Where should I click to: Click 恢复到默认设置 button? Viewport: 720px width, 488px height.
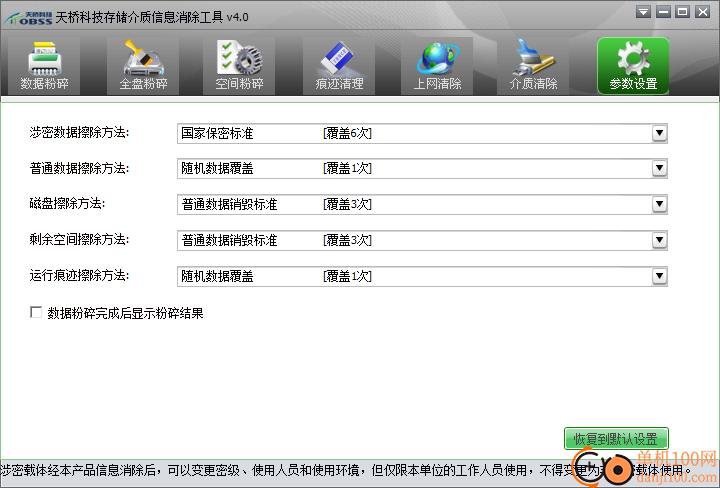616,439
